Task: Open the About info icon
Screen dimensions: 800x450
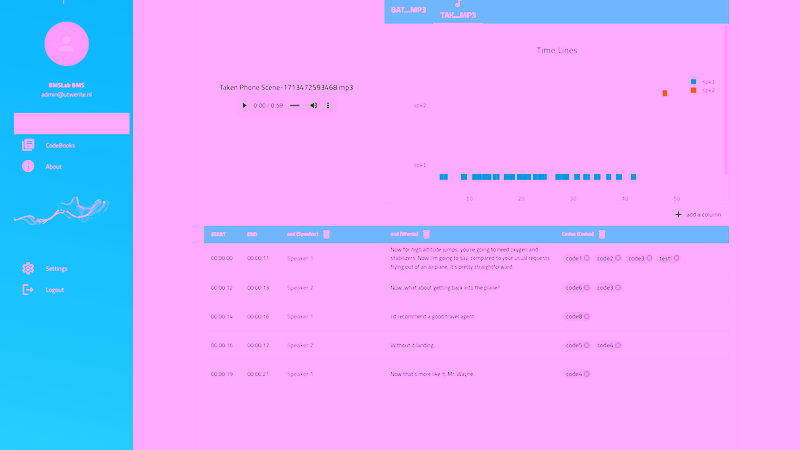Action: (28, 166)
